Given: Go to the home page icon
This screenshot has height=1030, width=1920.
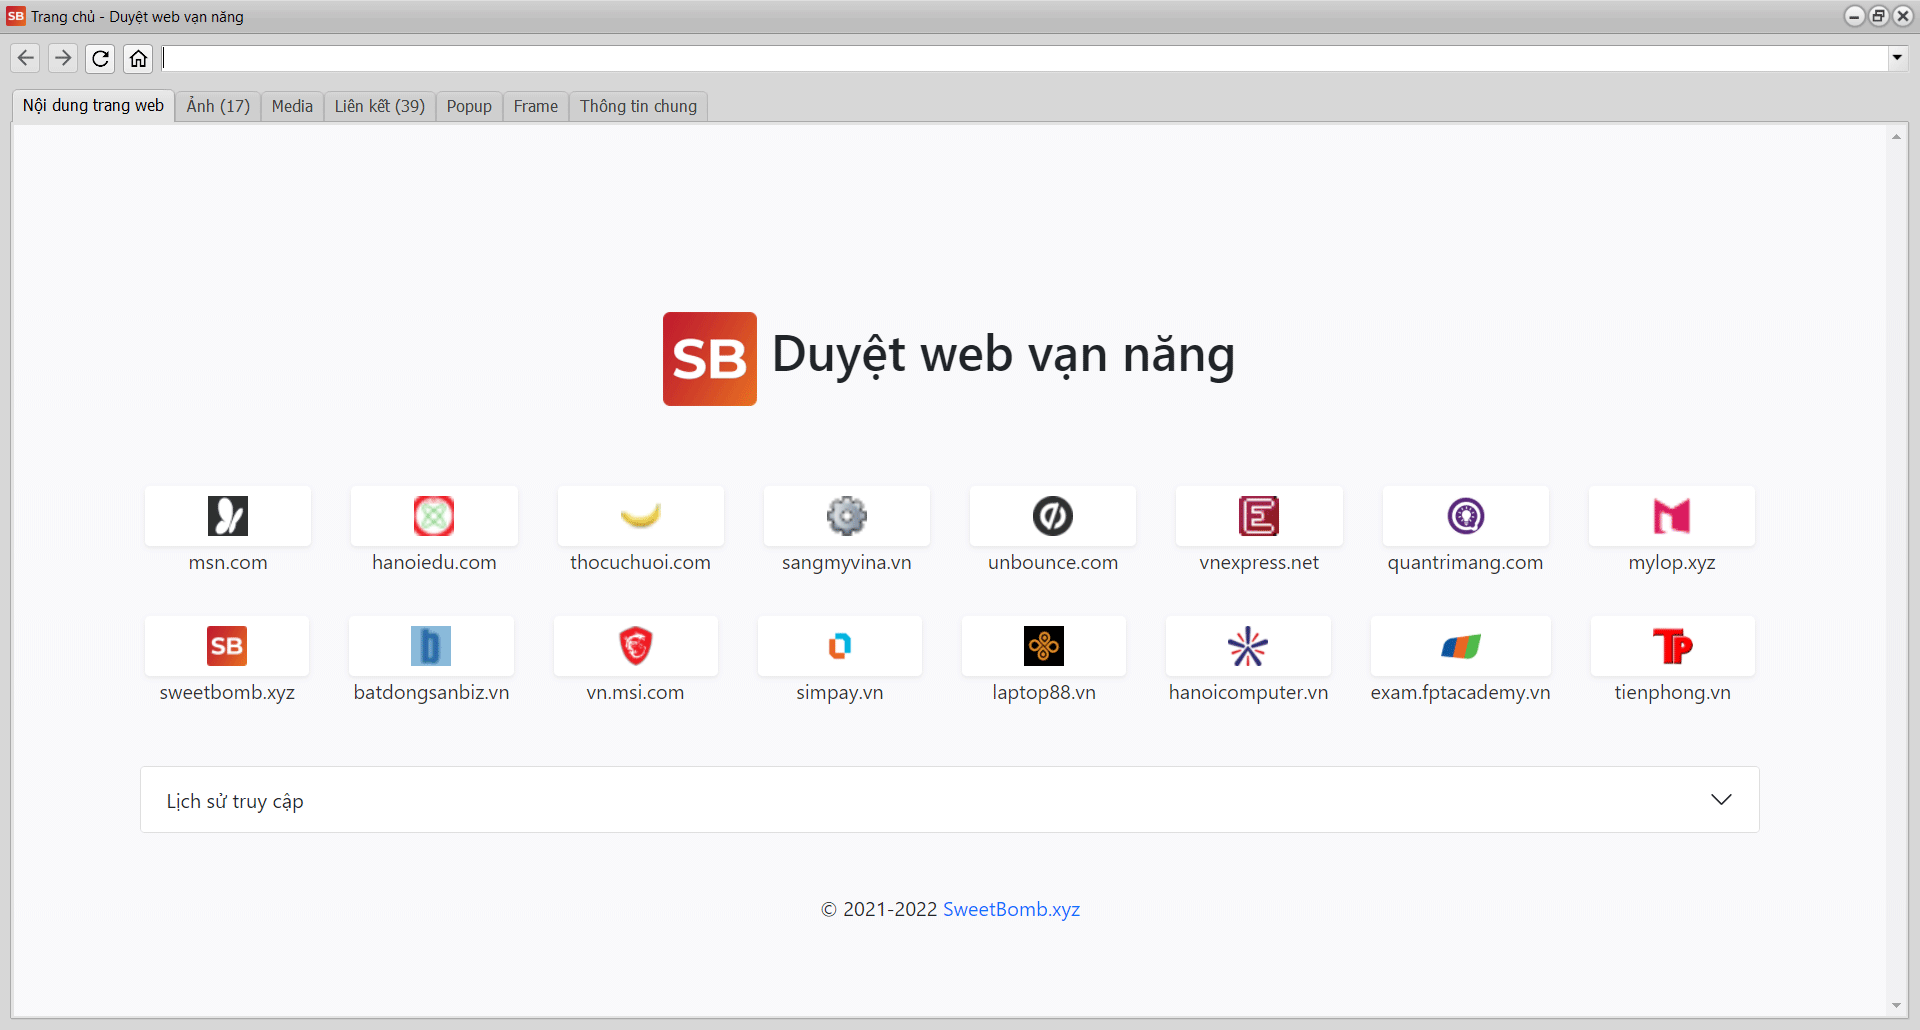Looking at the screenshot, I should pyautogui.click(x=138, y=58).
